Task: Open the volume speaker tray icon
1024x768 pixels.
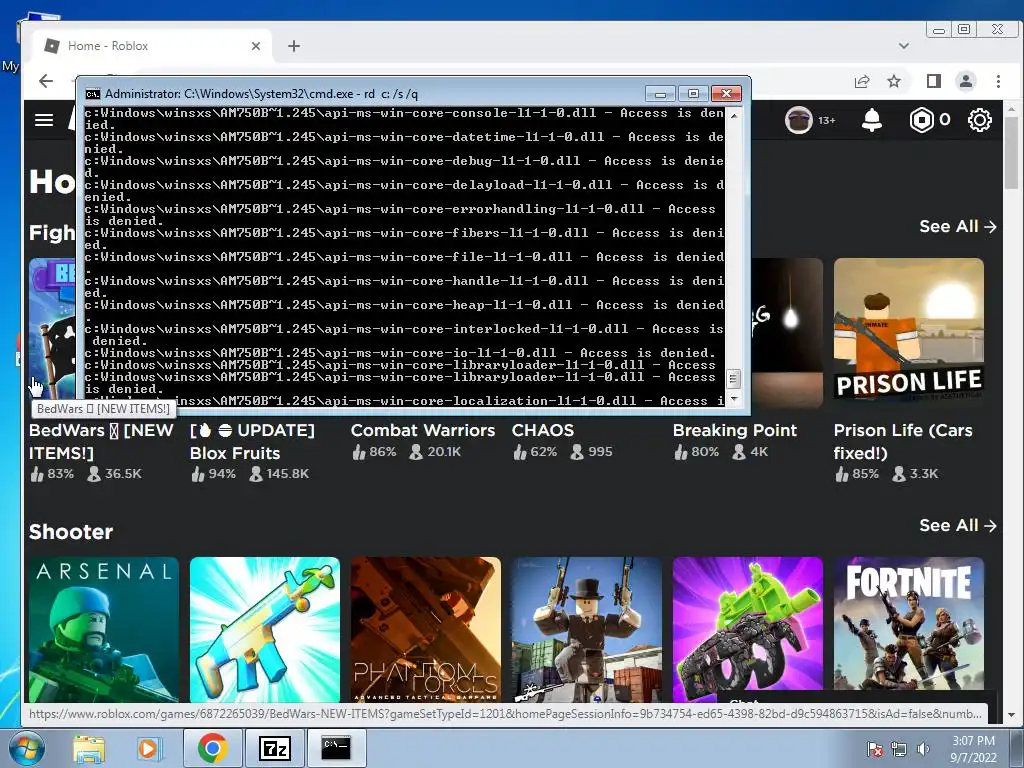Action: 923,749
